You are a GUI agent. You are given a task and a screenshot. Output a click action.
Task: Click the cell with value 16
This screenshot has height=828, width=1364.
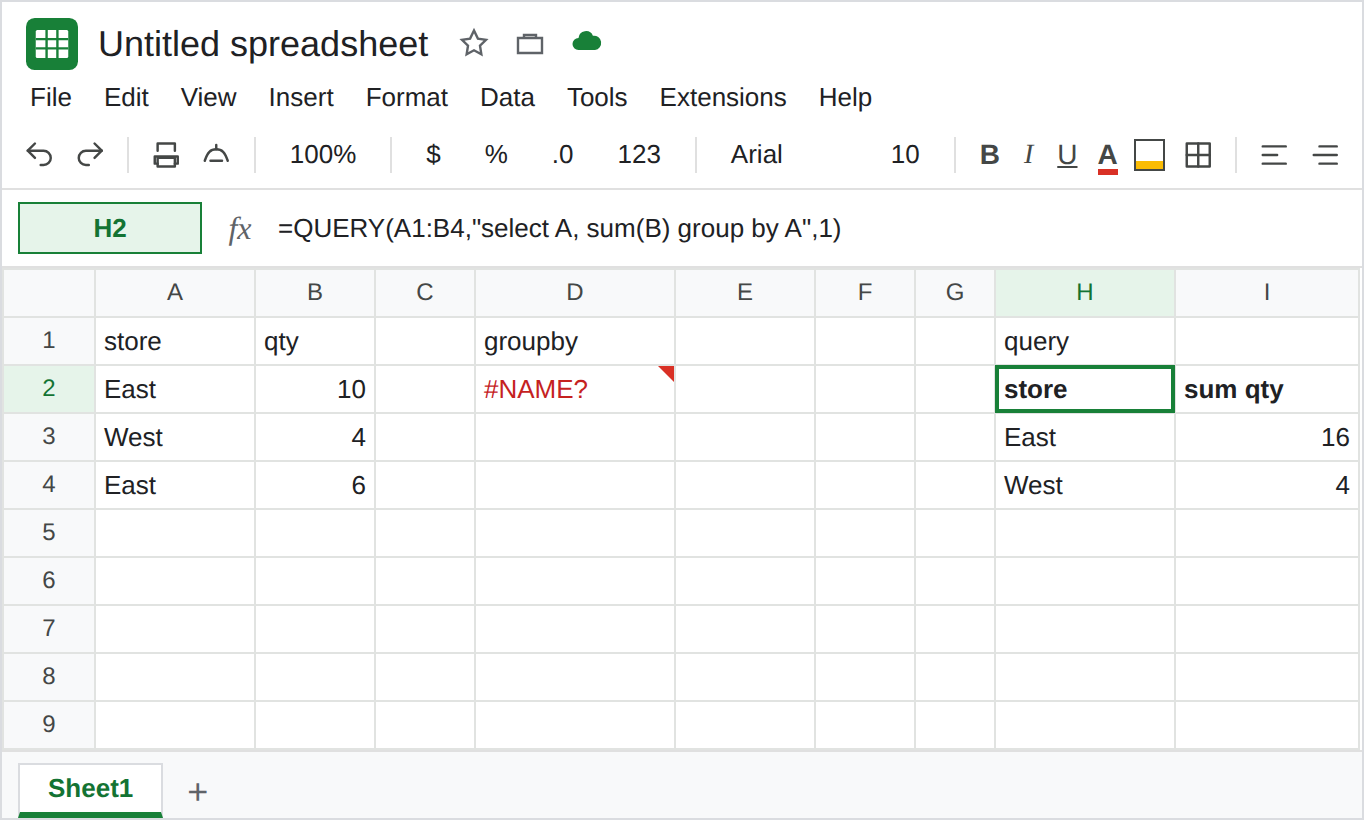click(x=1267, y=437)
